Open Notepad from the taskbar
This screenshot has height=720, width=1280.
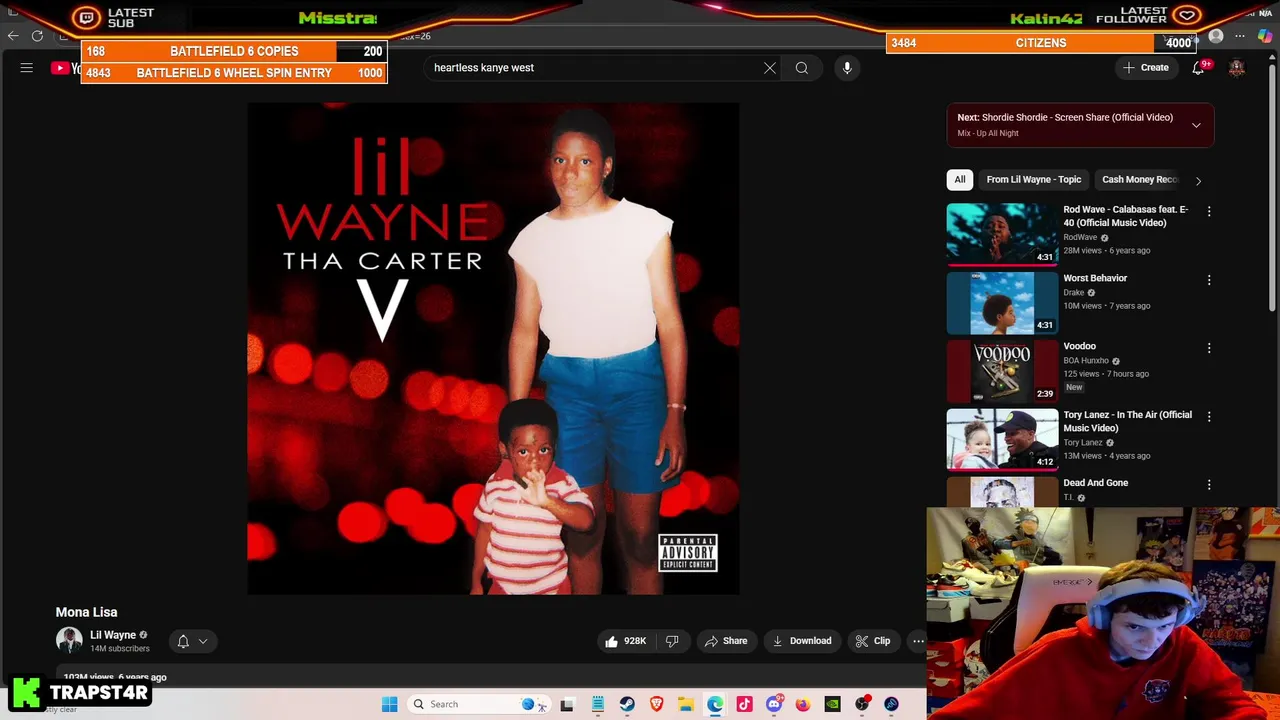click(597, 704)
